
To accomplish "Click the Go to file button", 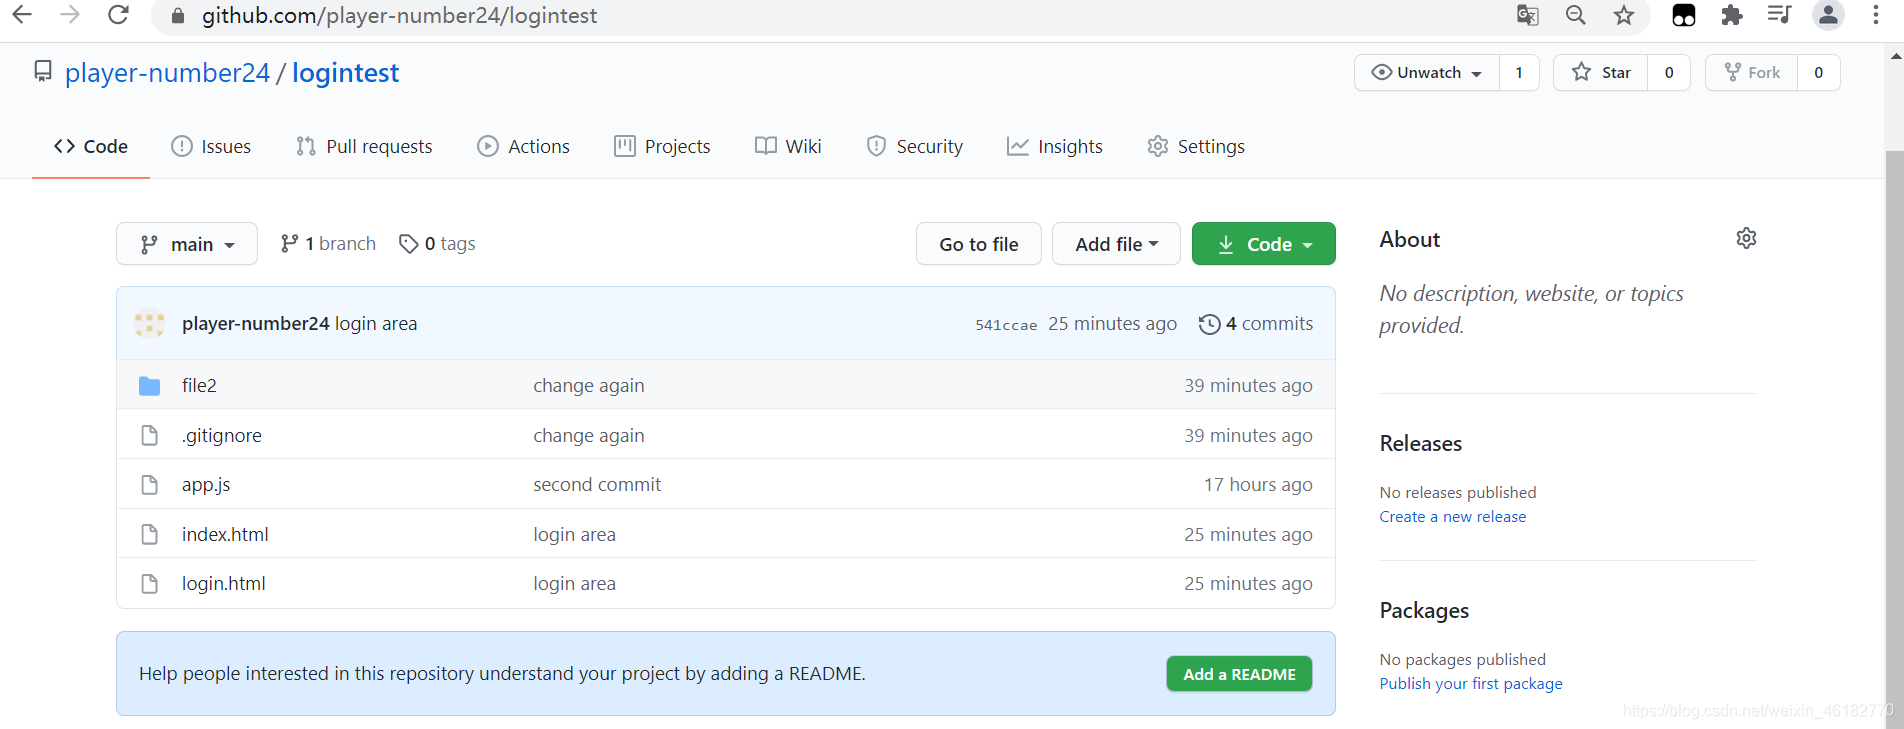I will [979, 244].
